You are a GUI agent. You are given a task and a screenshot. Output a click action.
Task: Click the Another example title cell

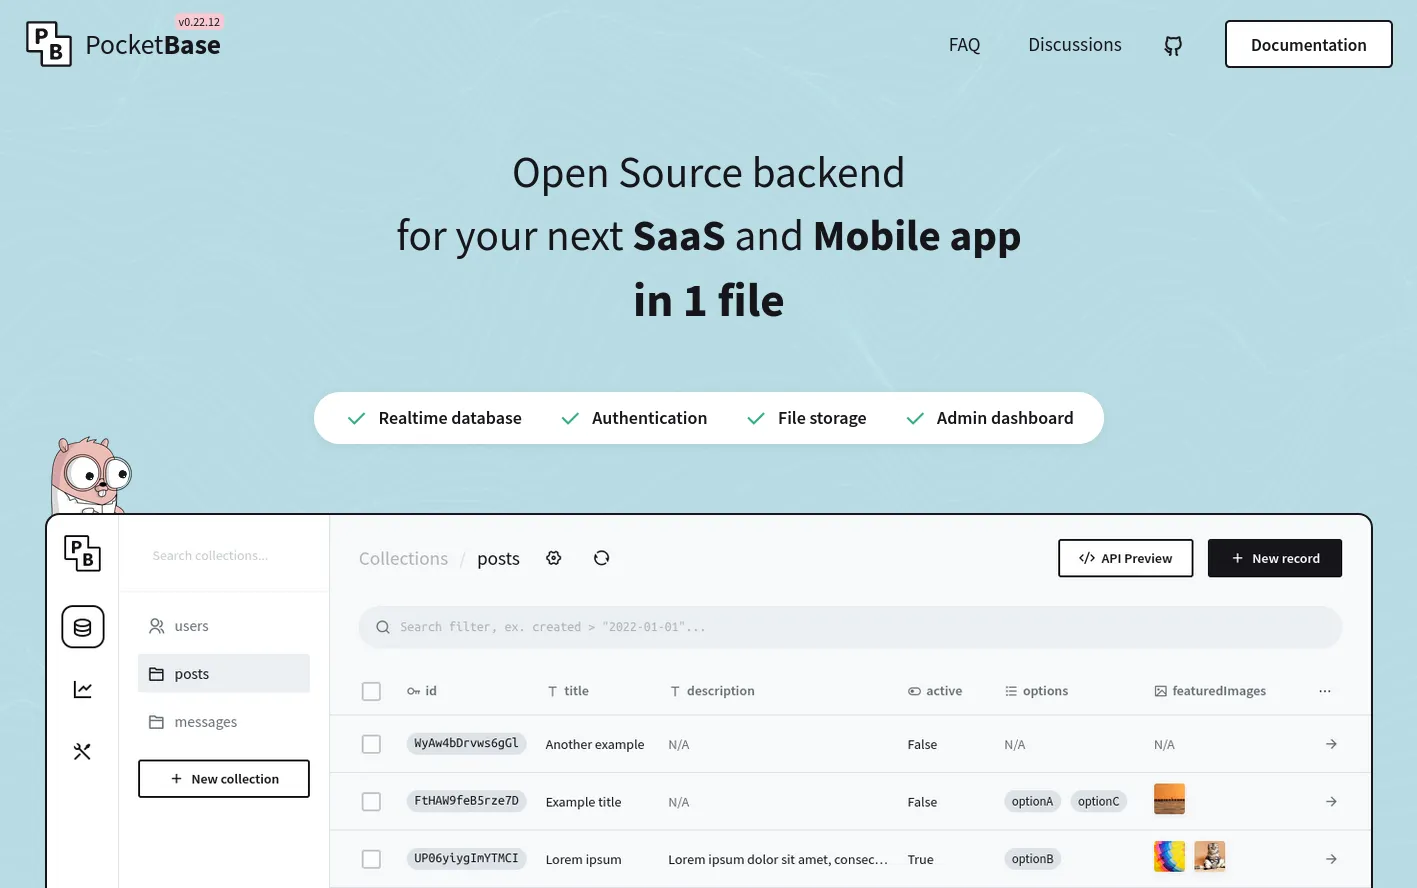click(595, 745)
